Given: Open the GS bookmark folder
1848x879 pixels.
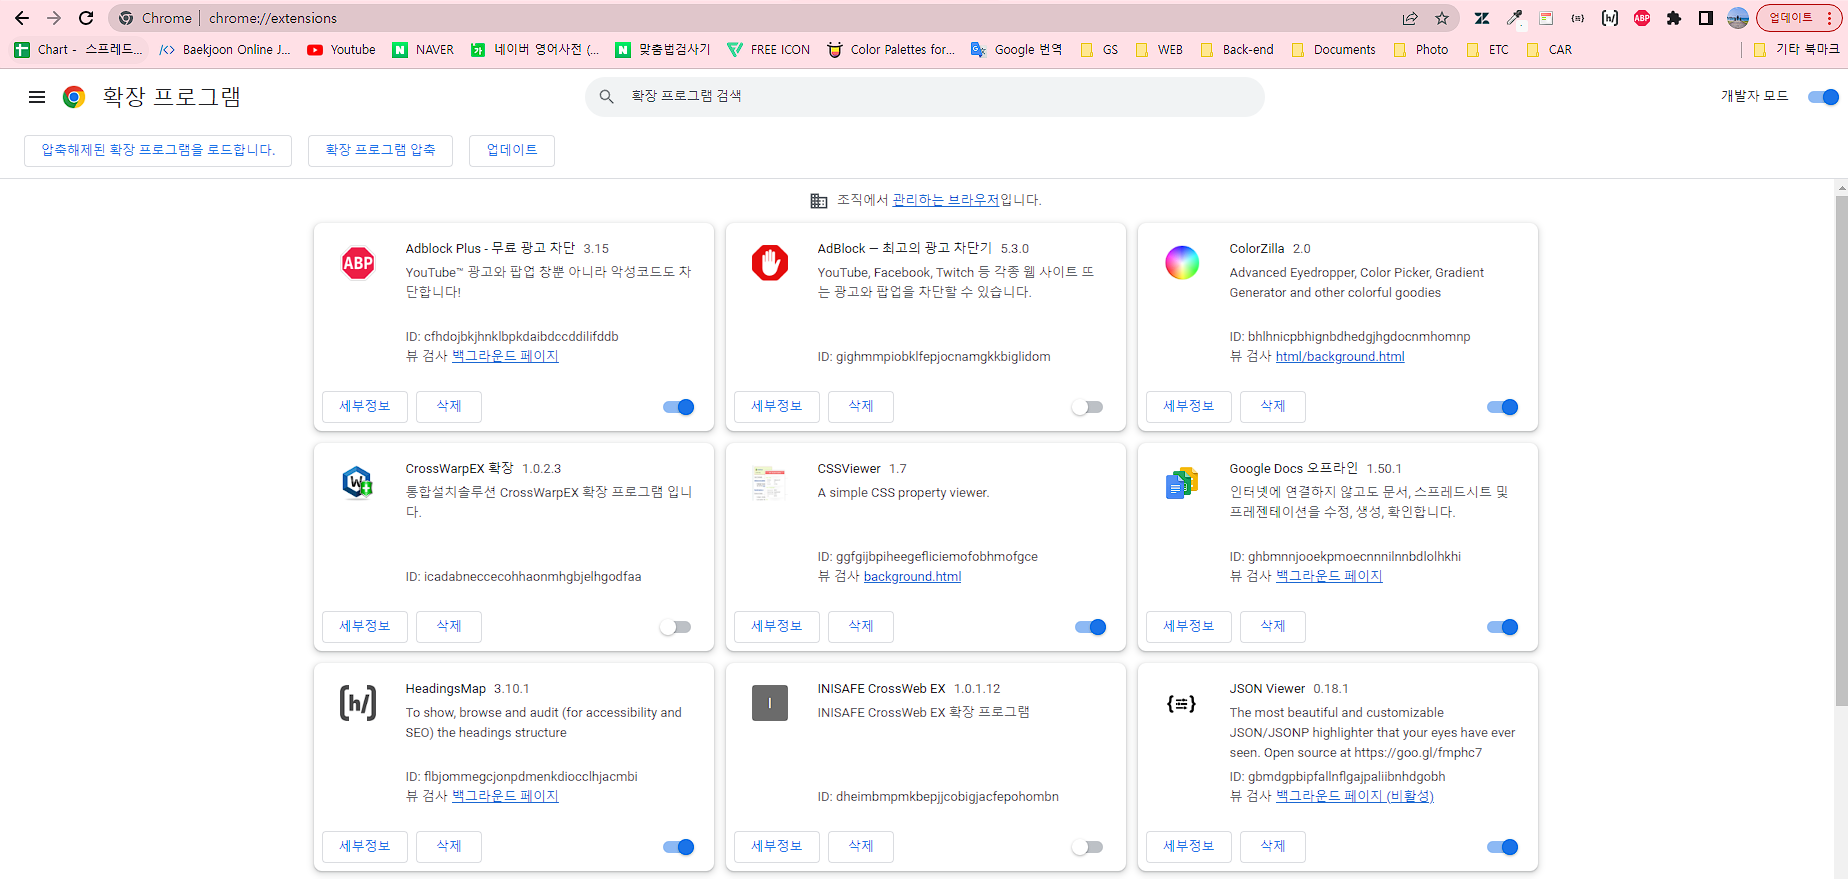Looking at the screenshot, I should pyautogui.click(x=1099, y=49).
